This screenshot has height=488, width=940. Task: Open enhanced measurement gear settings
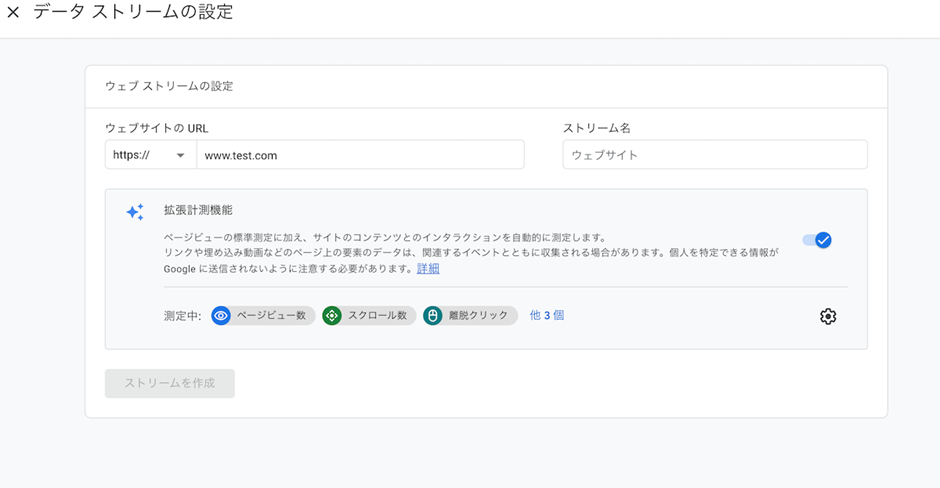[x=828, y=317]
